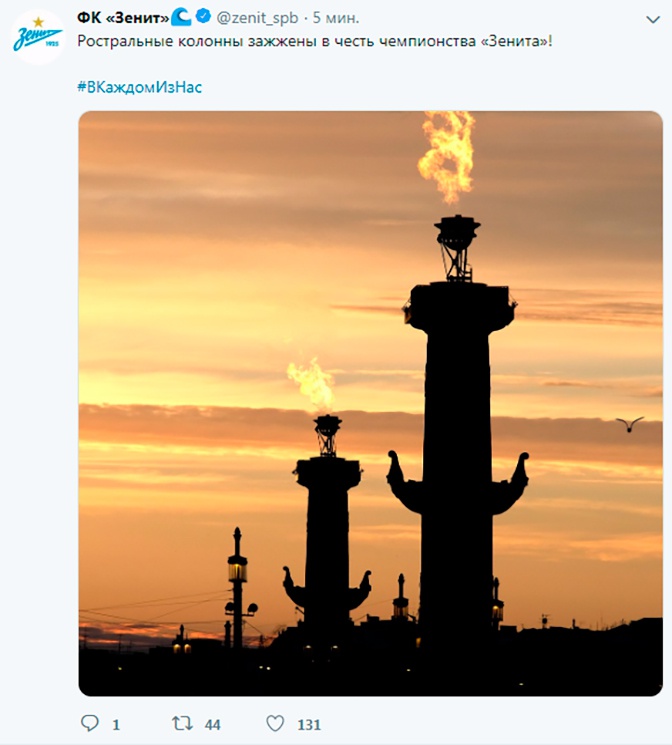672x745 pixels.
Task: View the like count of 131
Action: (309, 725)
